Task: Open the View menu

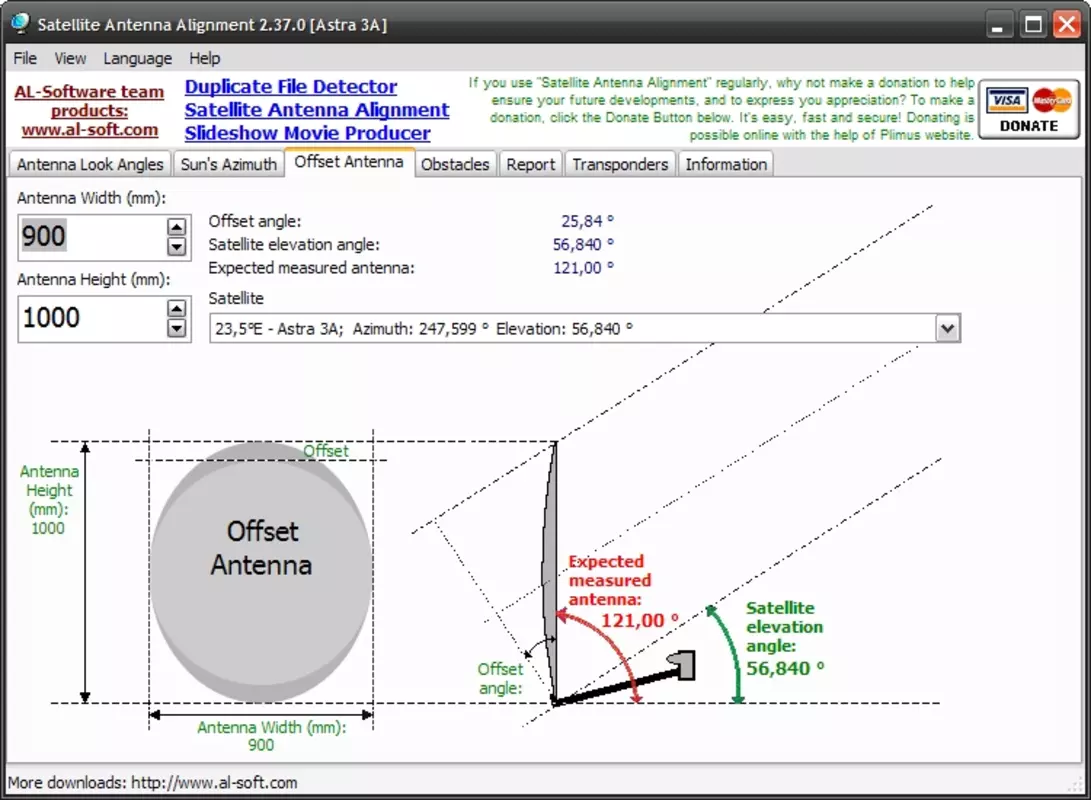Action: pyautogui.click(x=70, y=58)
